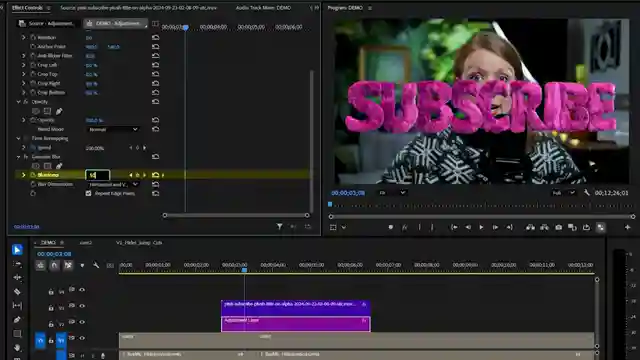Click the Program monitor timecode 00;00;03;08
Image resolution: width=640 pixels, height=360 pixels.
(x=348, y=193)
